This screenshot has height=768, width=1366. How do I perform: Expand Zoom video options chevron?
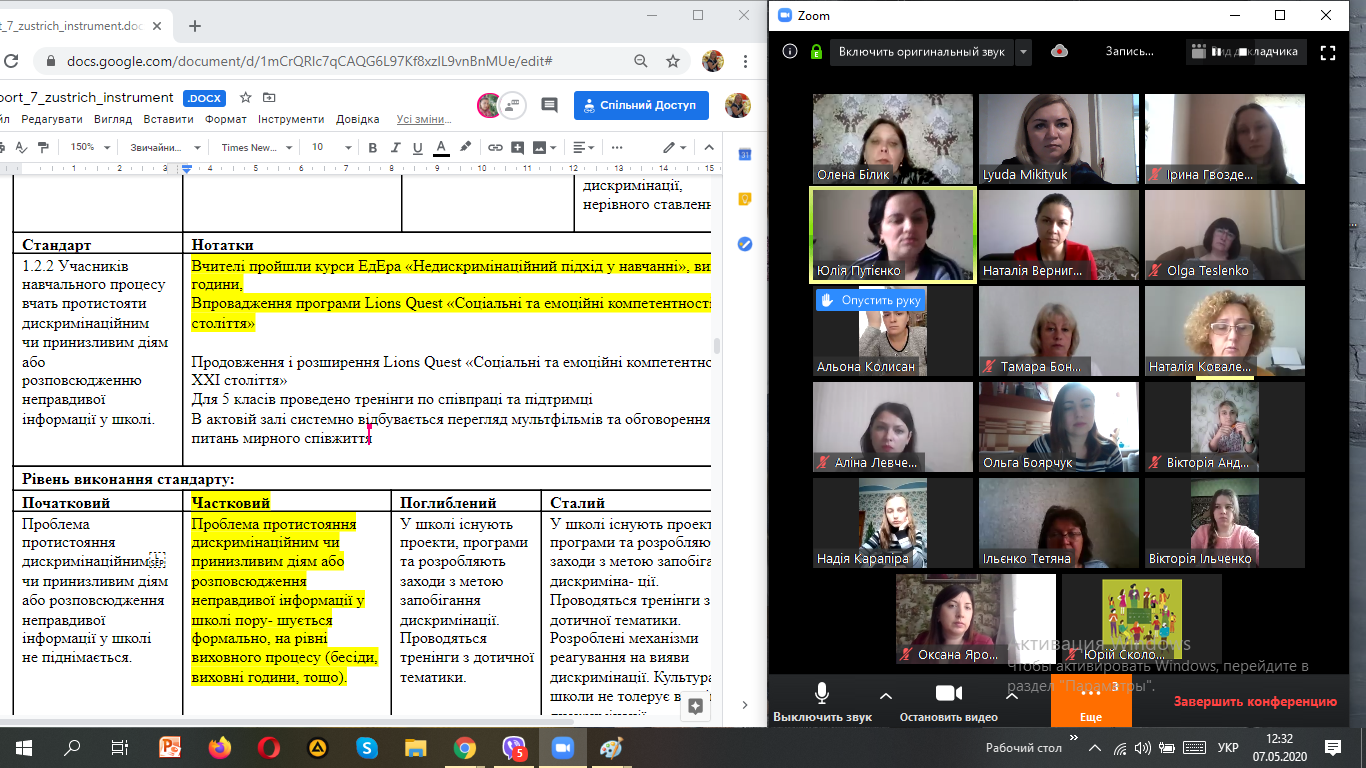click(x=1010, y=695)
